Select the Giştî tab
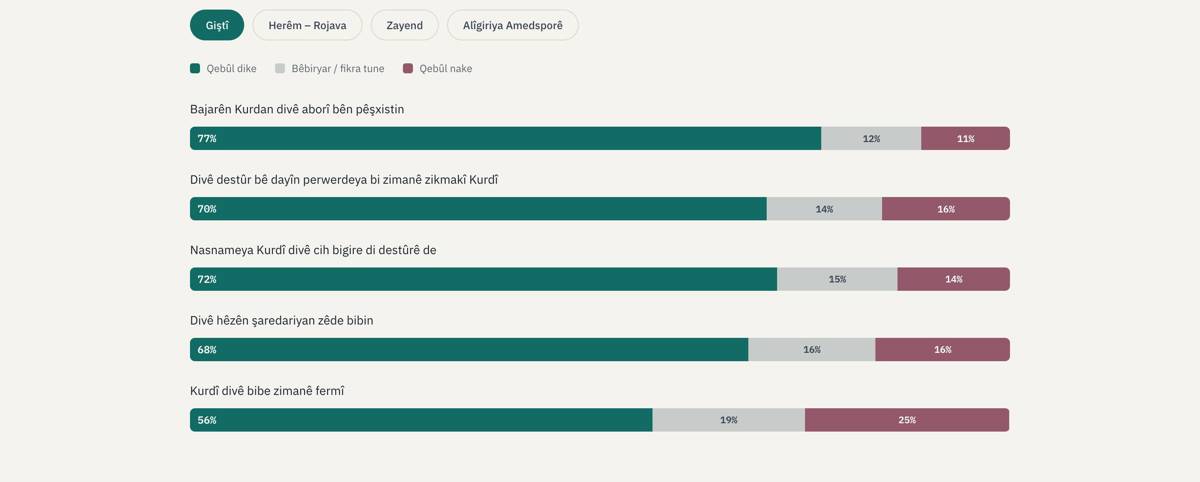 point(217,25)
